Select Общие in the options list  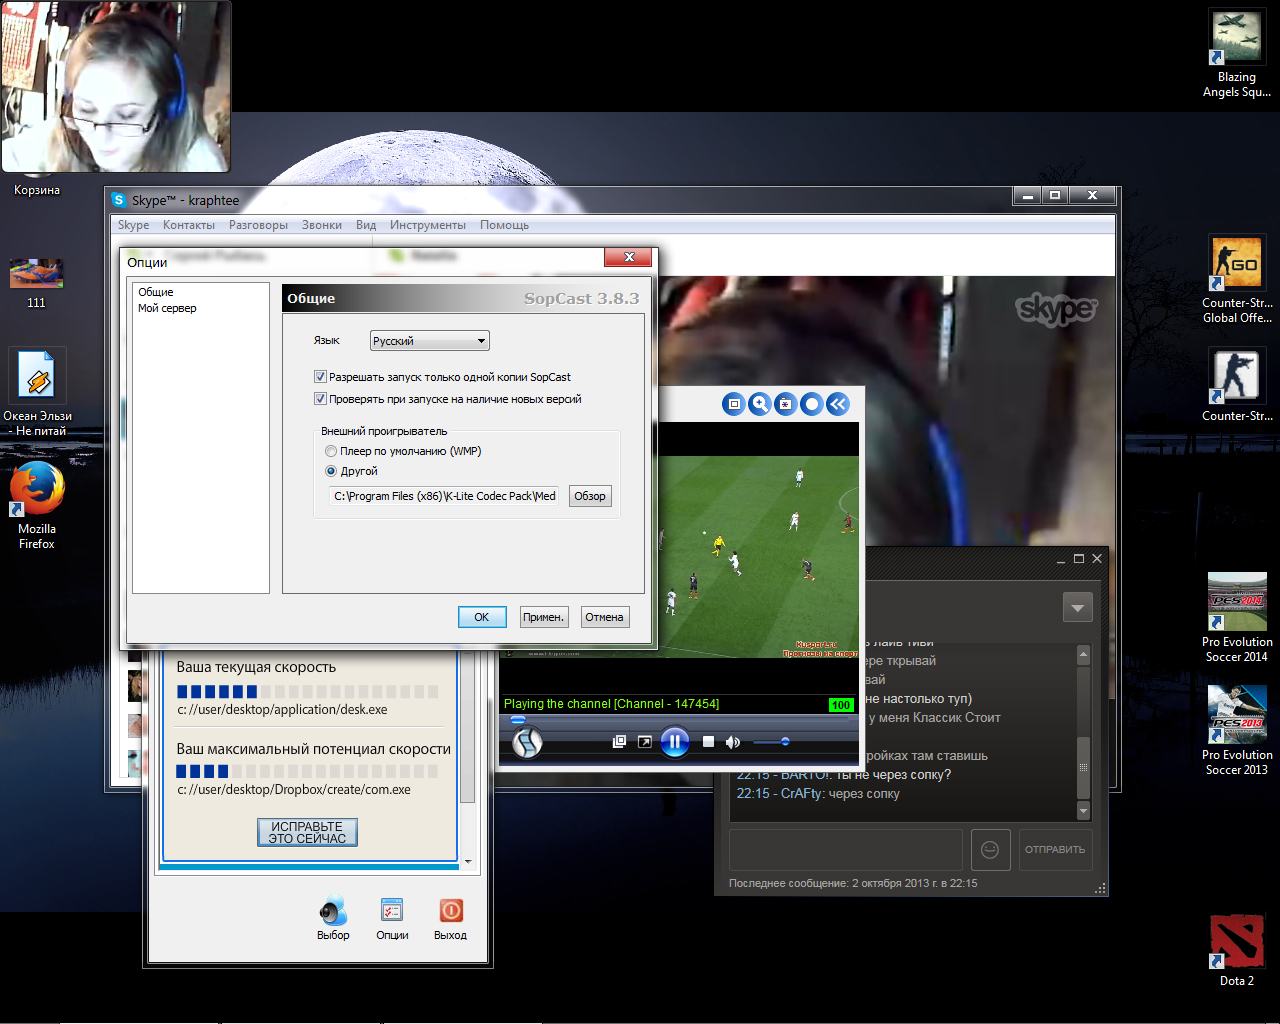156,292
